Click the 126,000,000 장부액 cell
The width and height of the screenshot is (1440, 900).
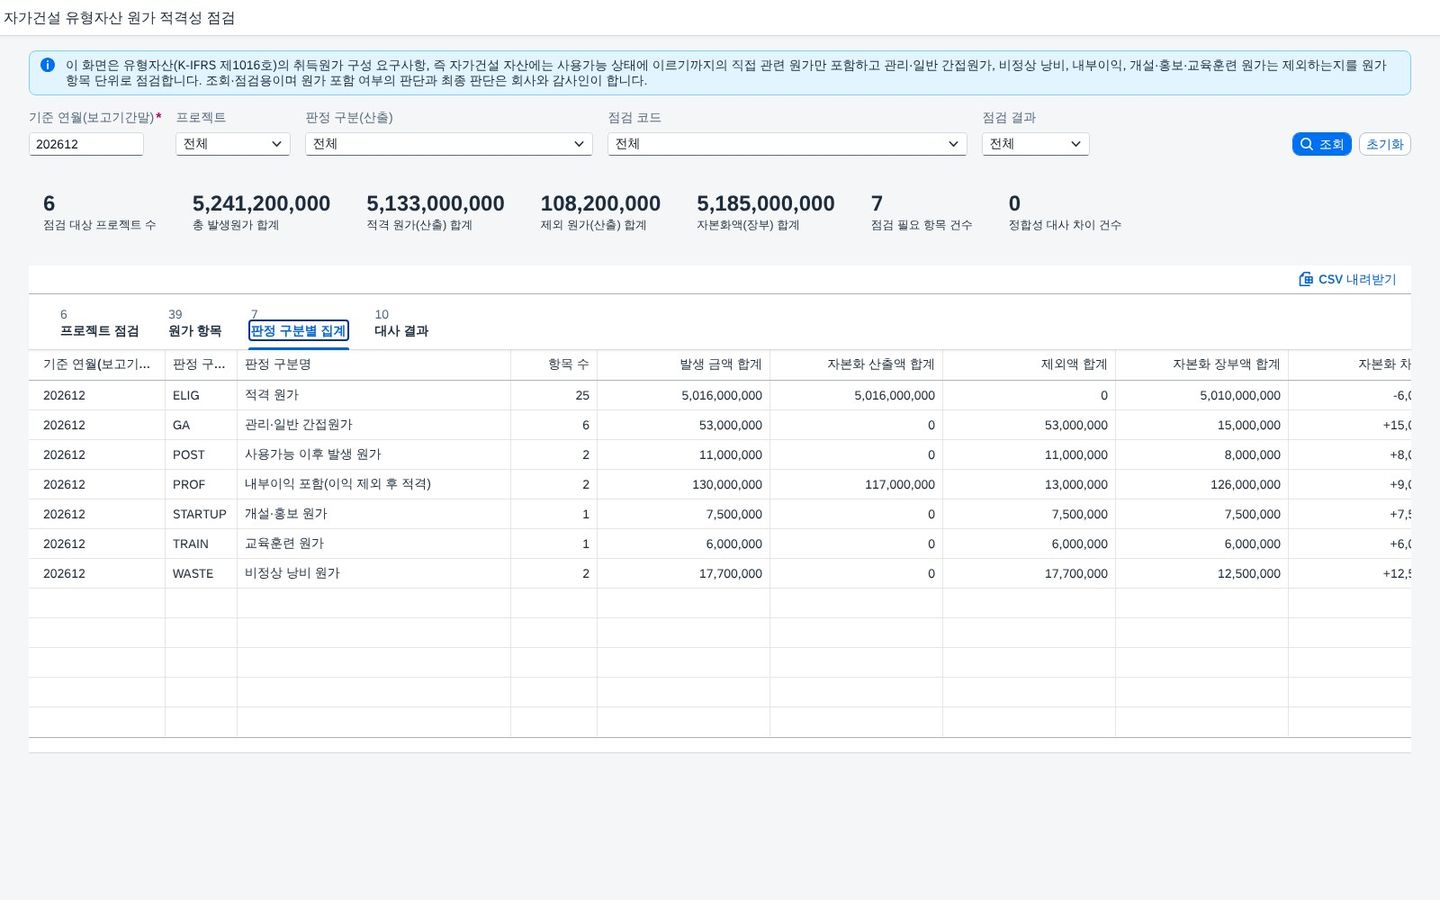click(x=1202, y=484)
